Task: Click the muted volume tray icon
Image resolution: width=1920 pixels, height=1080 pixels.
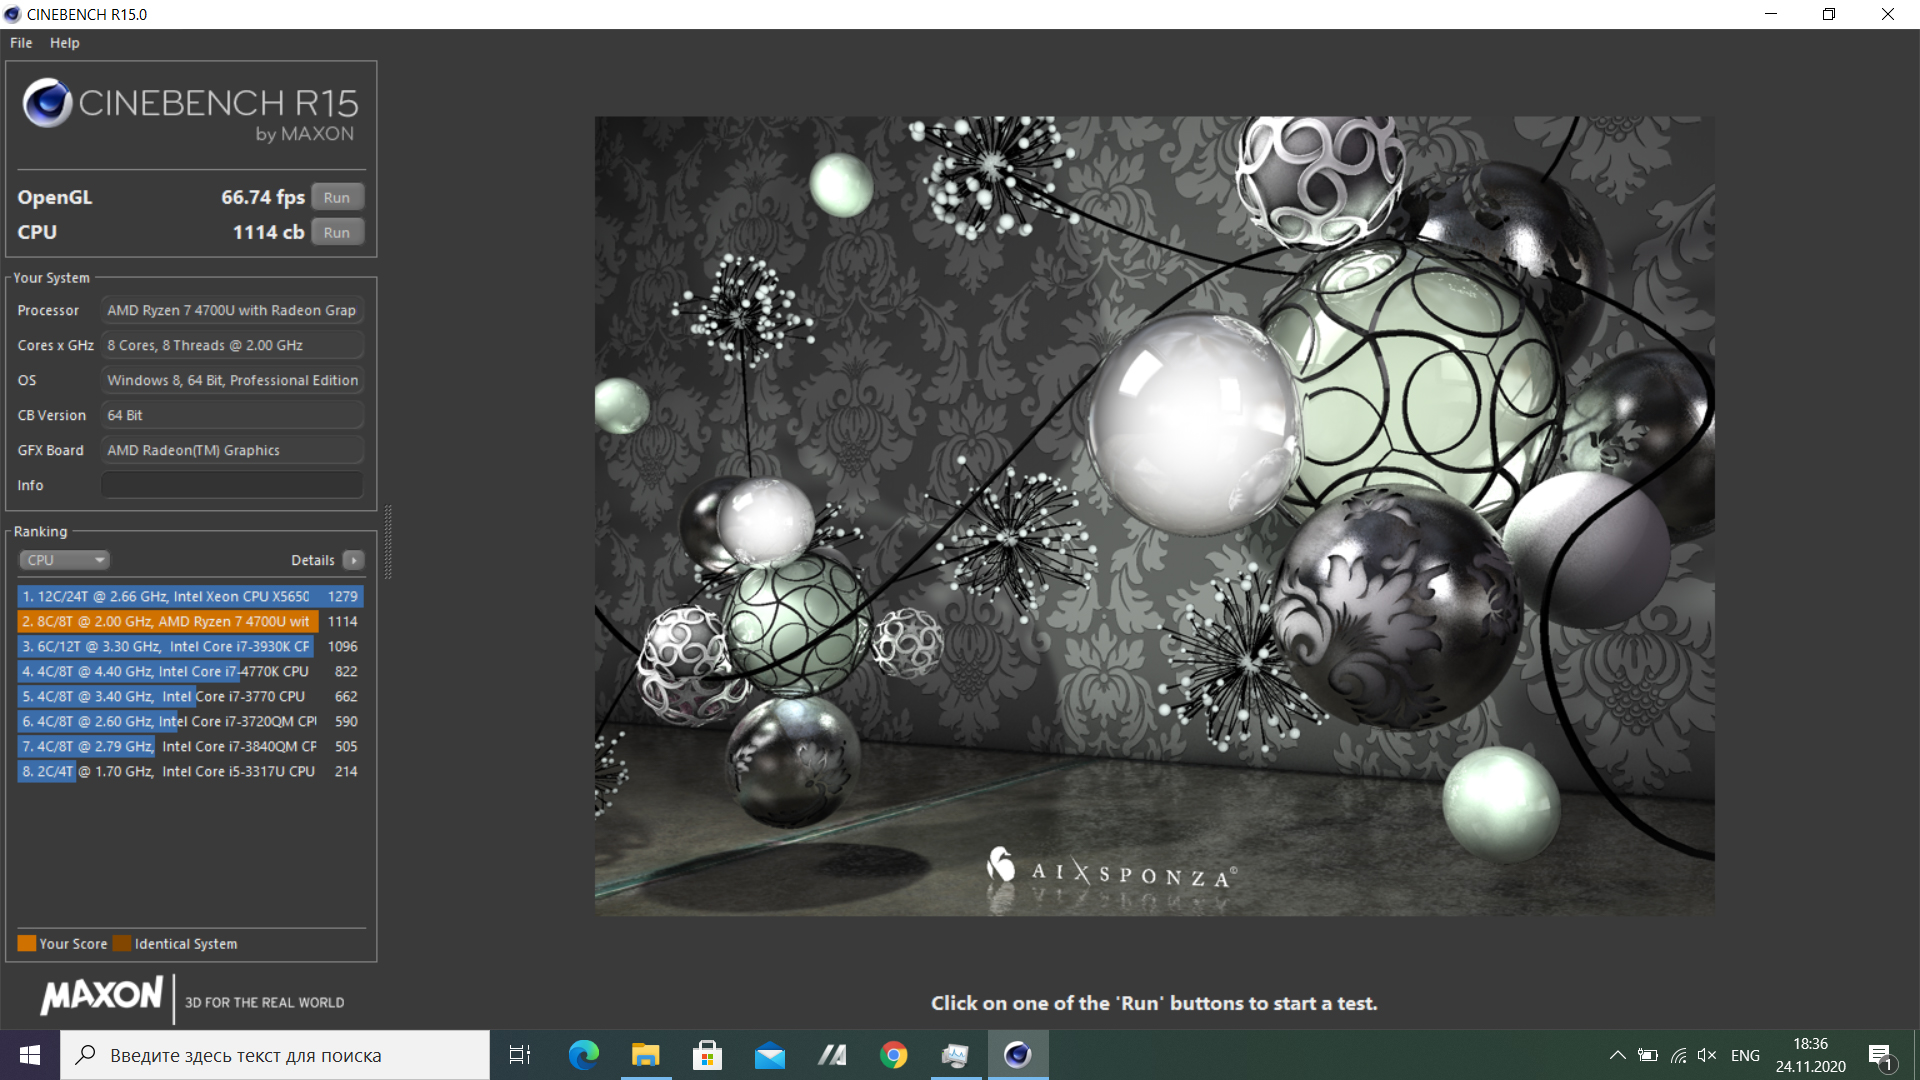Action: [x=1707, y=1055]
